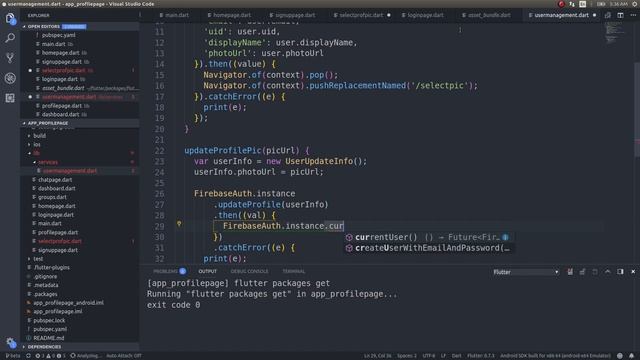Click LF end-of-line status item
Screen dimensions: 640x360
tap(443, 356)
